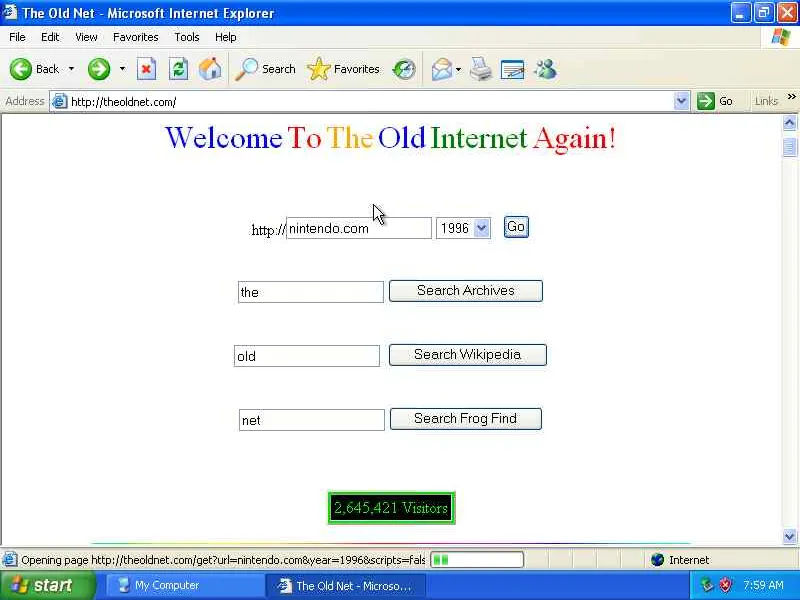Open the Forward history dropdown arrow
Screen dimensions: 800x600
pos(122,69)
